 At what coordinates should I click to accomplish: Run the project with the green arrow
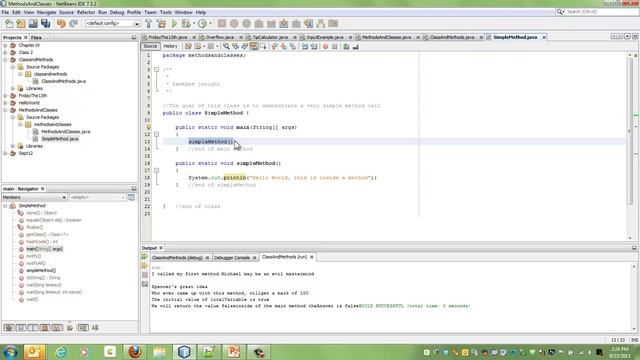[x=174, y=24]
